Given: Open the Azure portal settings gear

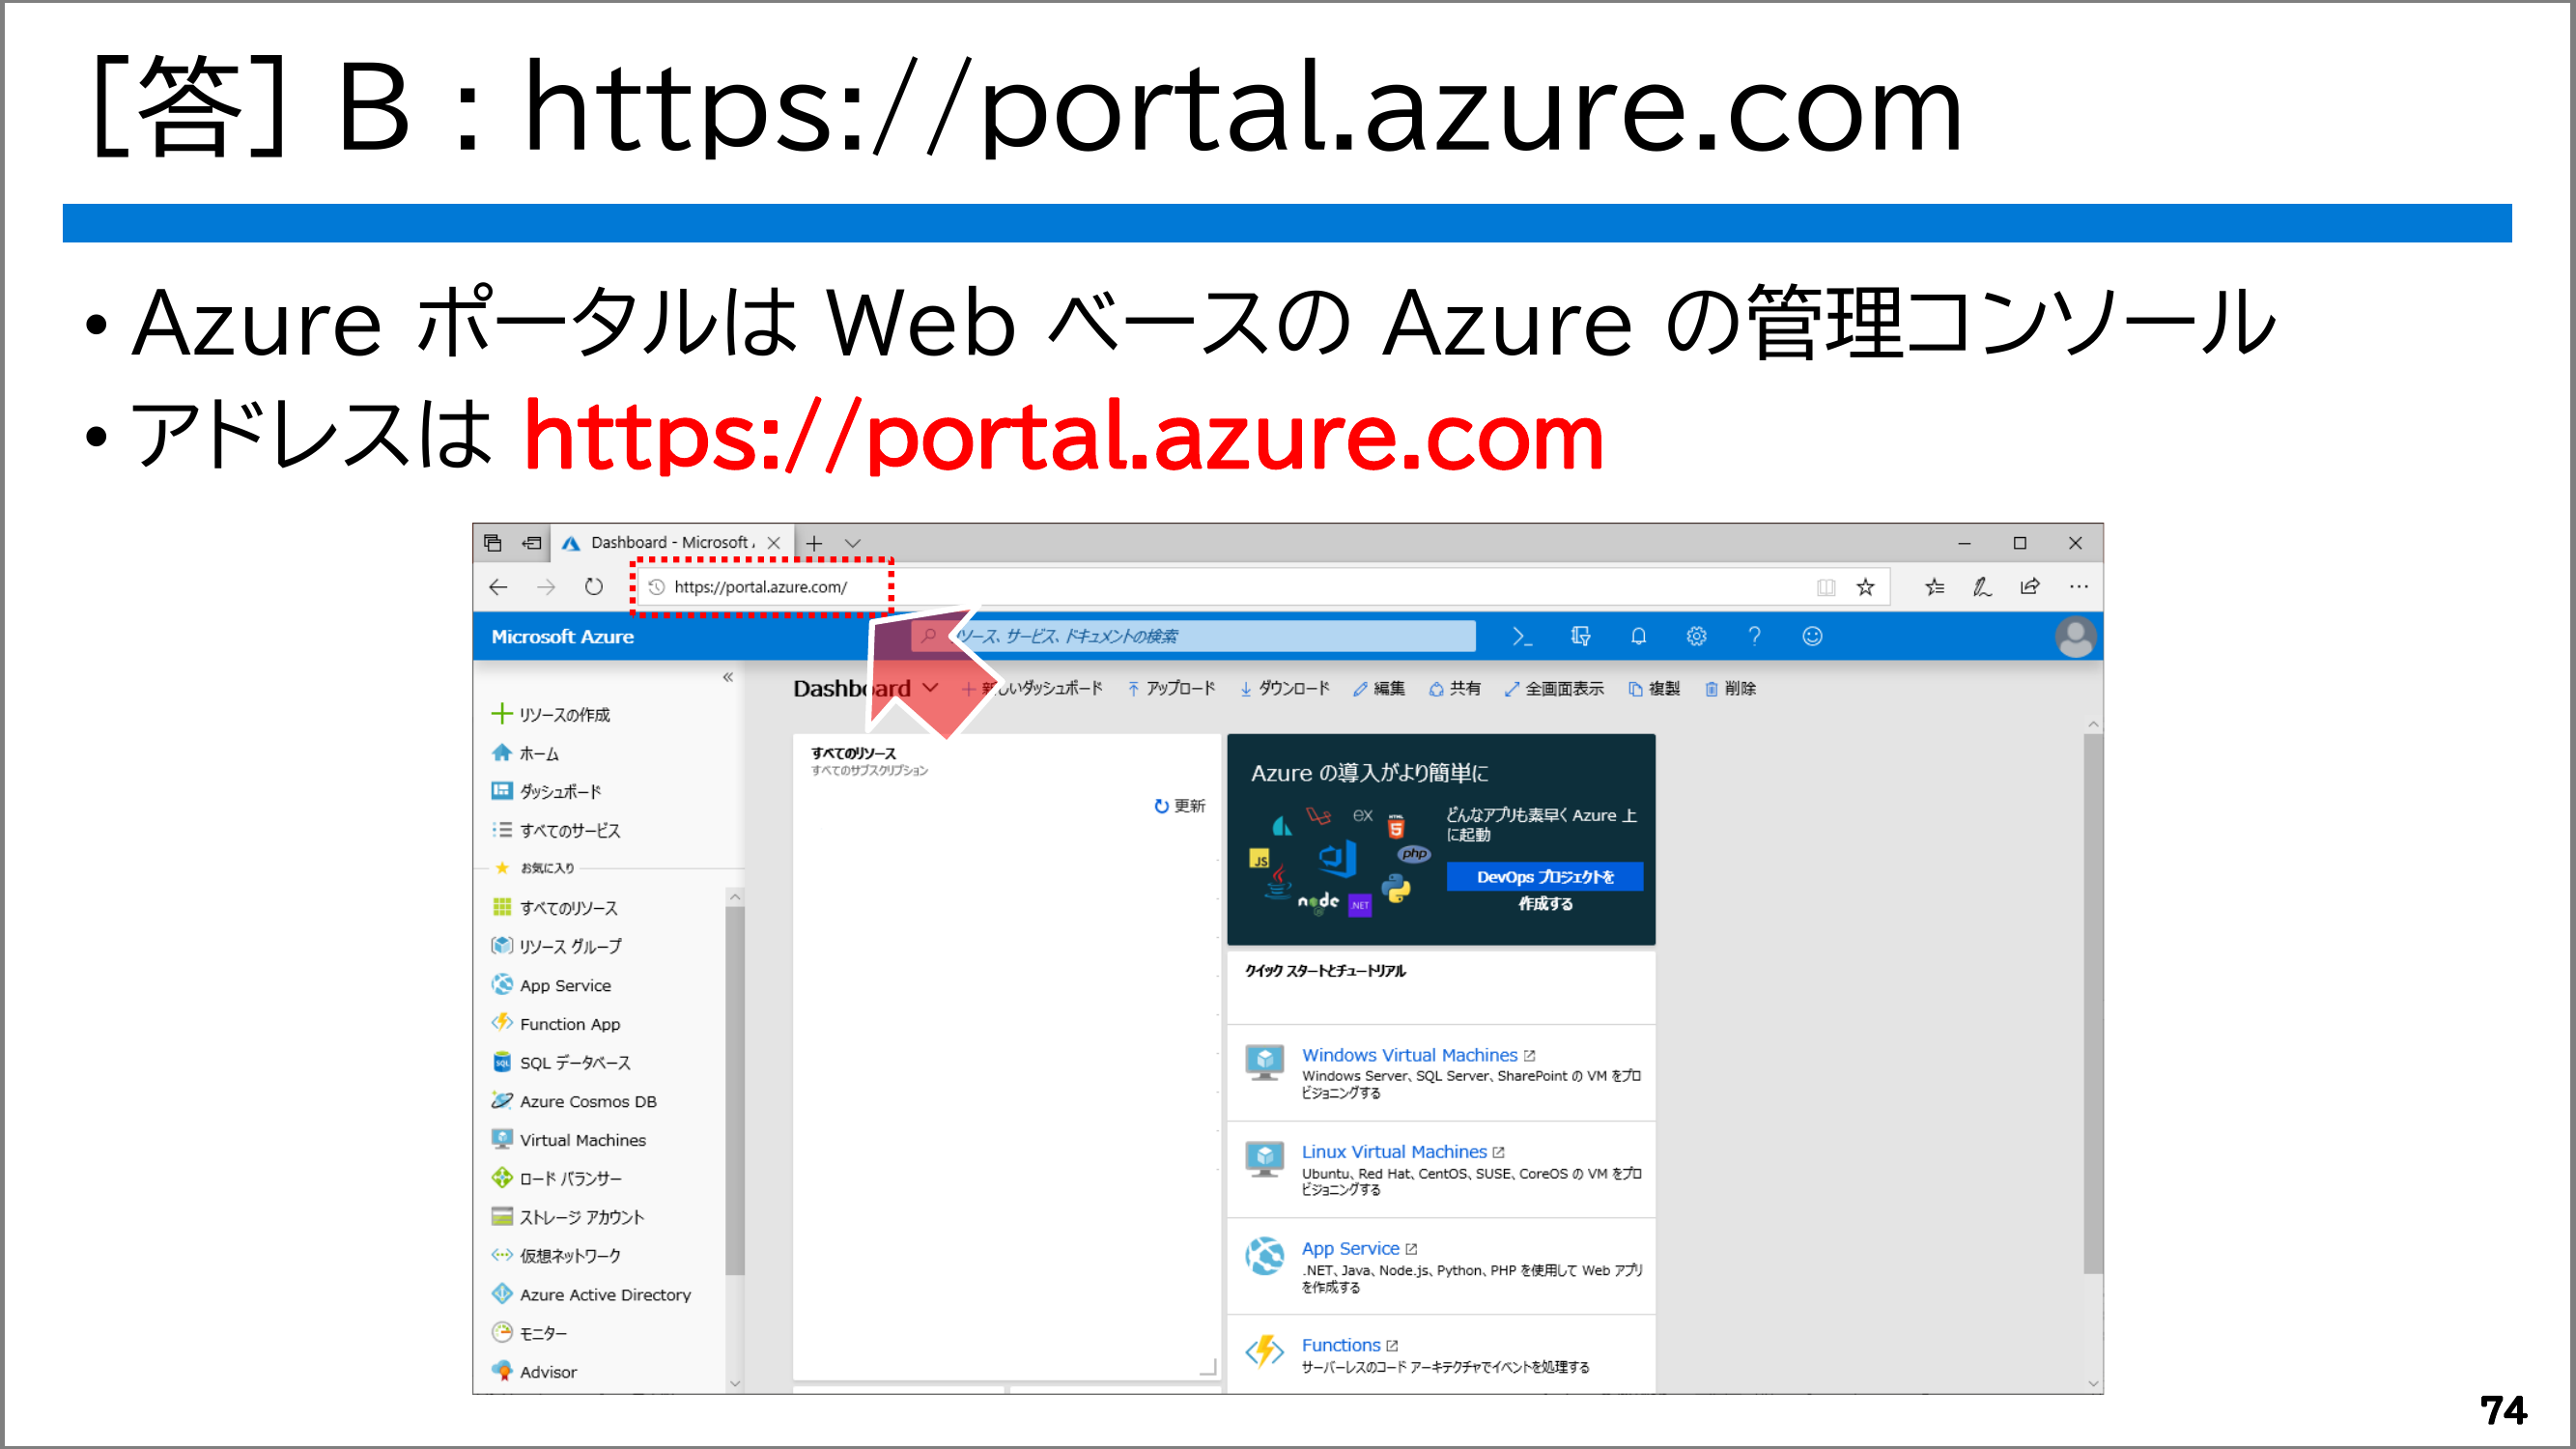Looking at the screenshot, I should 1696,637.
